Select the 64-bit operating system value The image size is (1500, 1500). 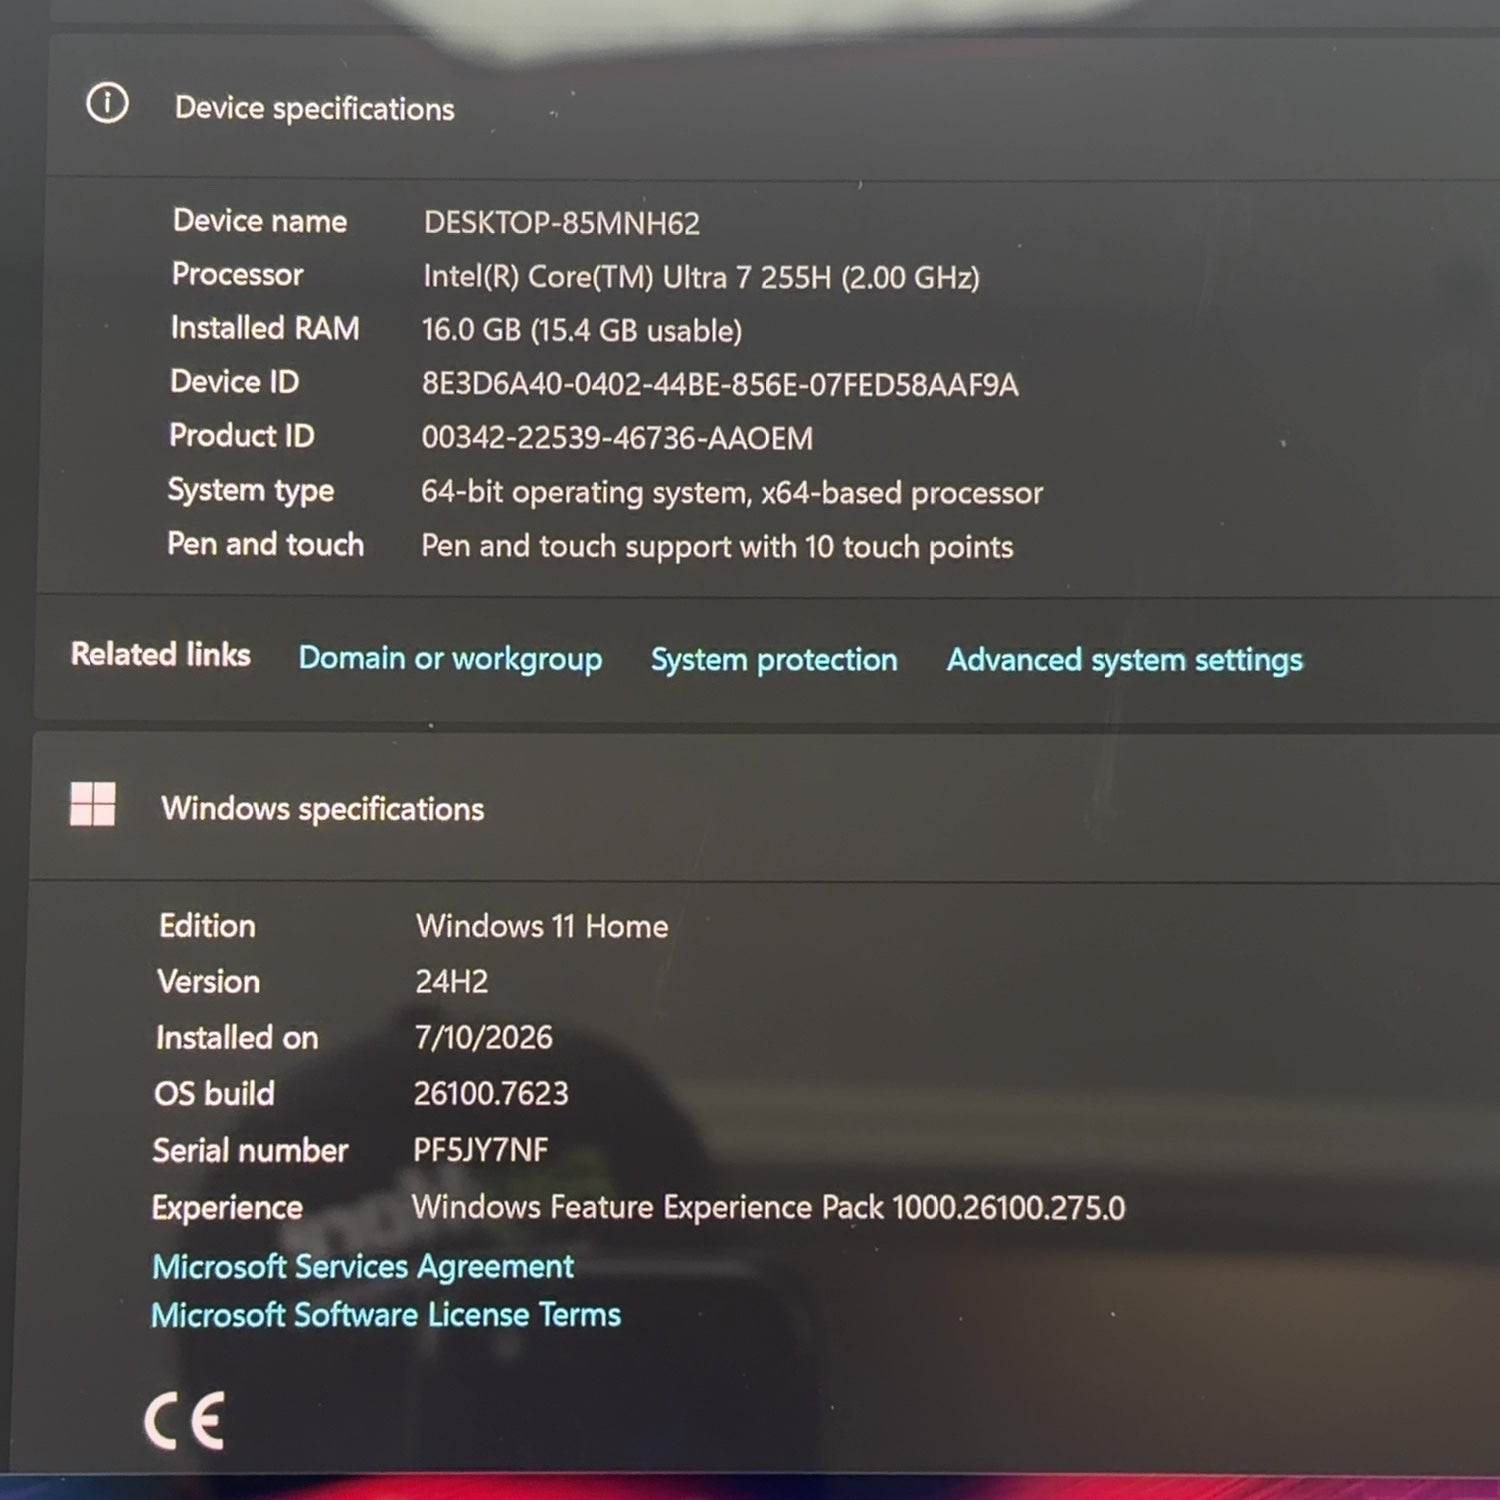point(732,492)
